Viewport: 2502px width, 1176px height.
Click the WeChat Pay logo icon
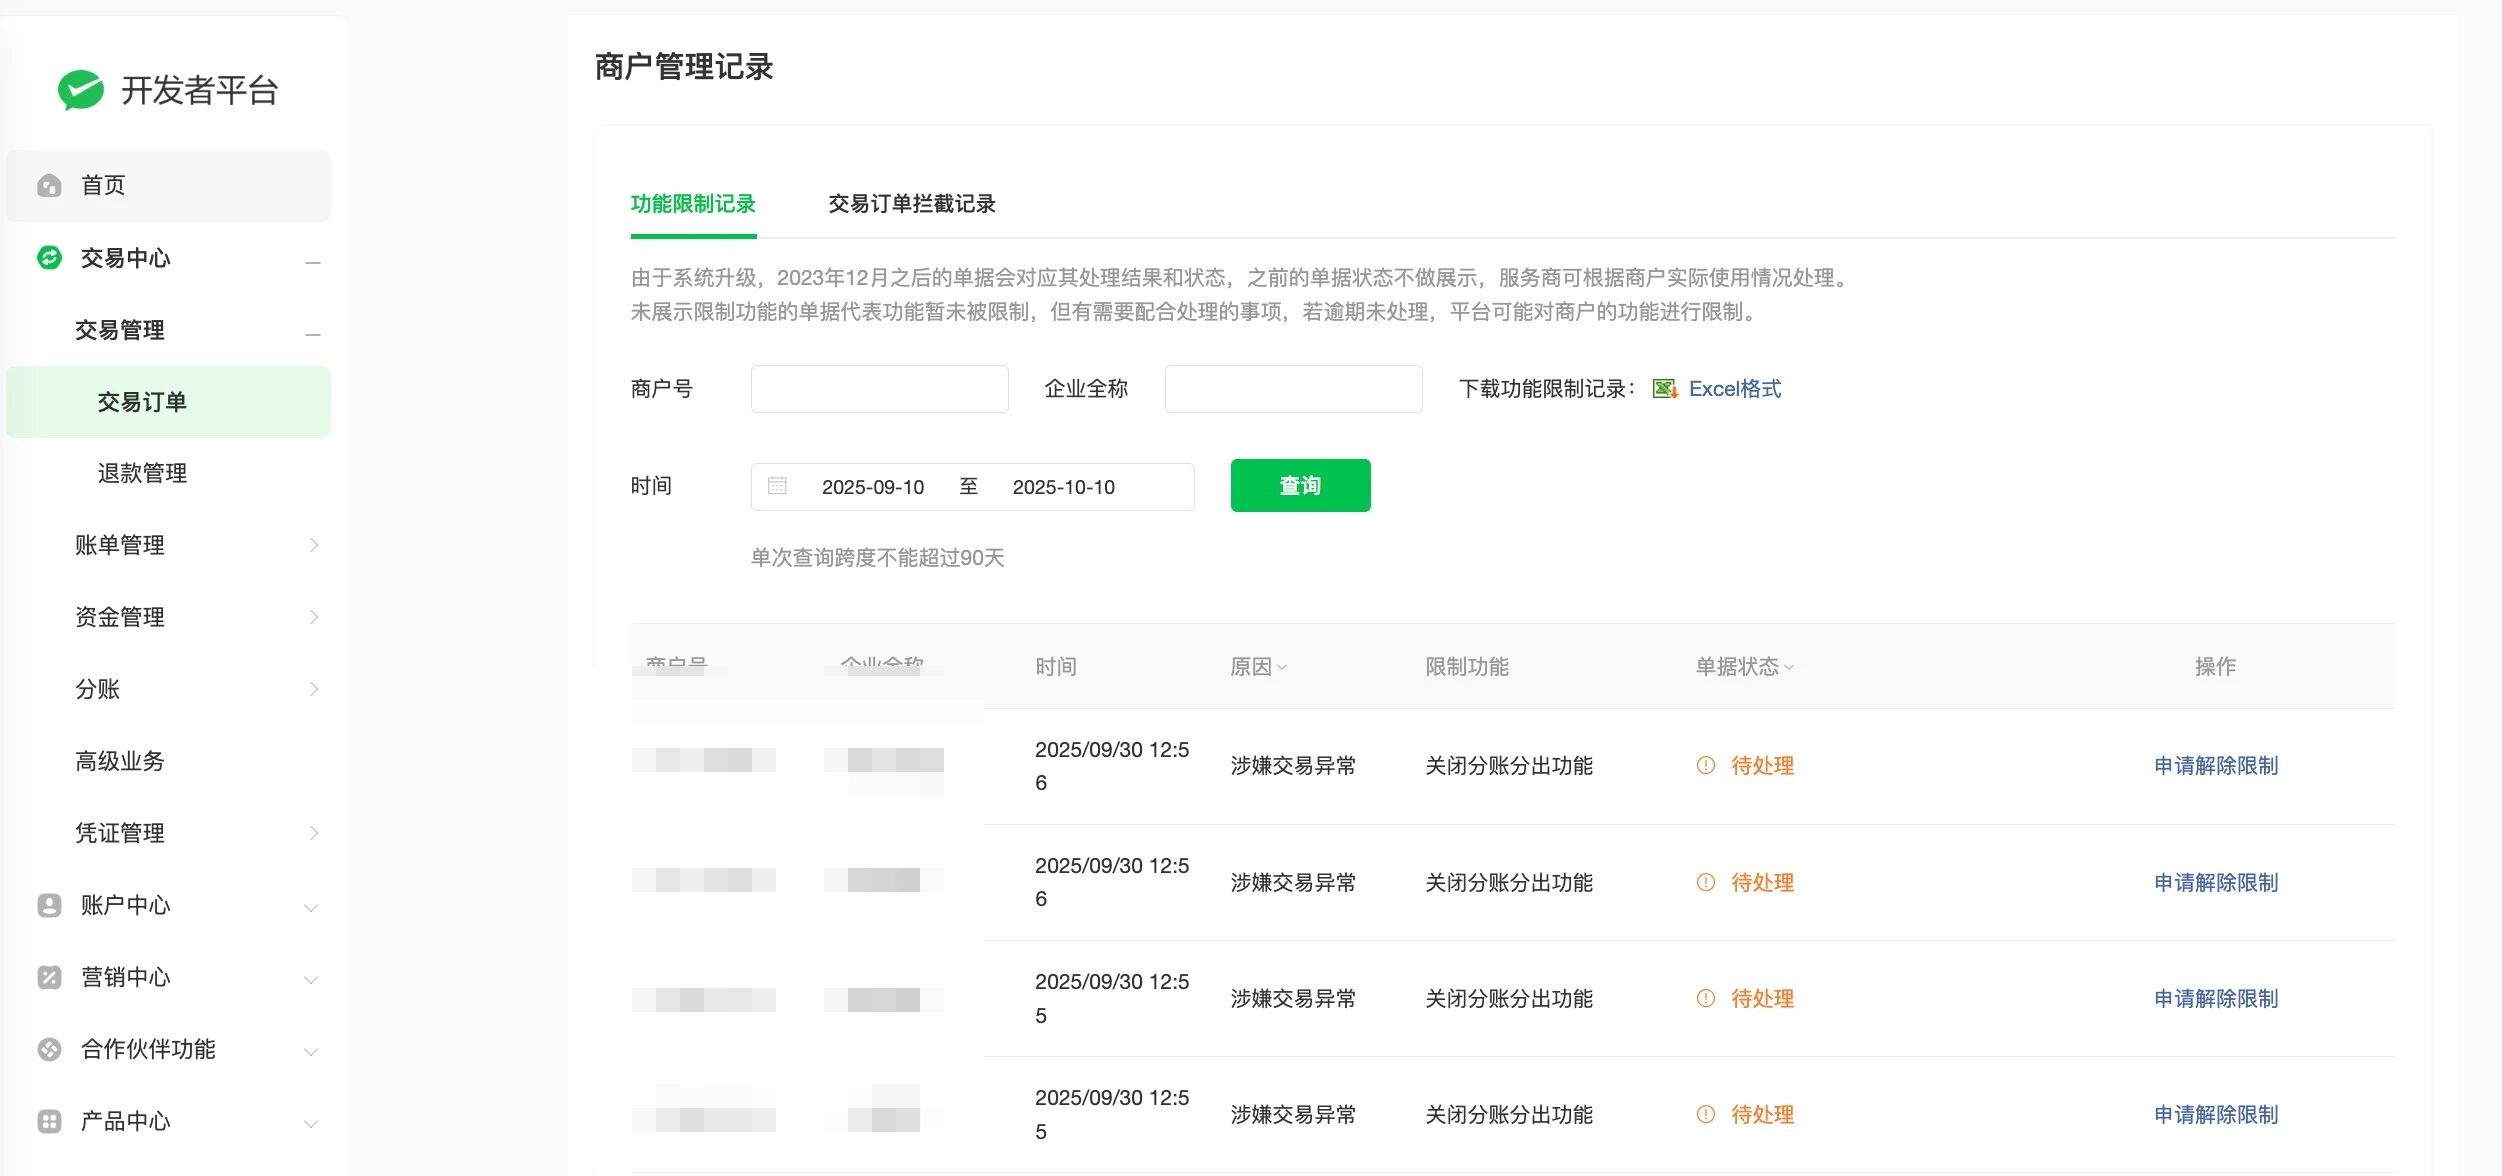[81, 90]
